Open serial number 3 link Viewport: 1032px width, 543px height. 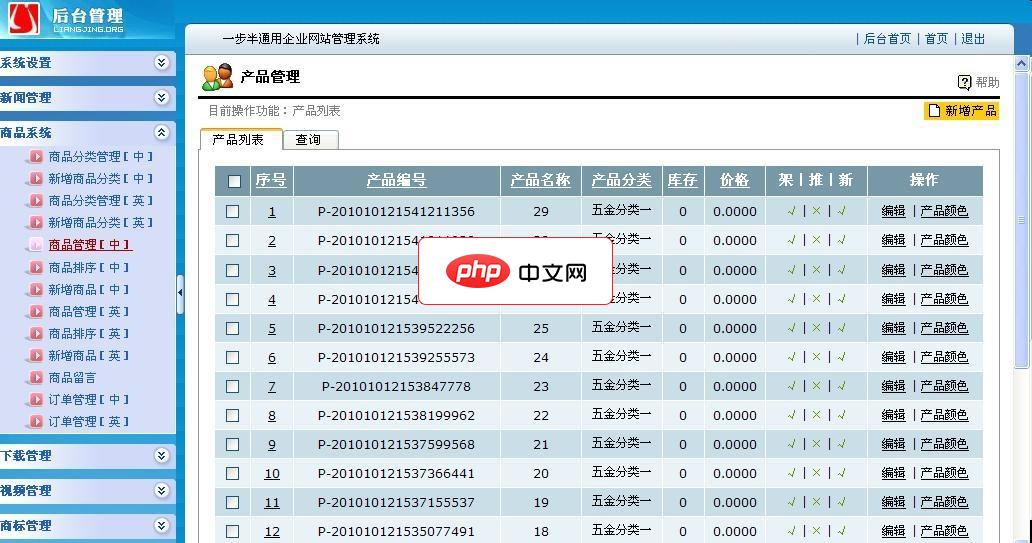click(272, 271)
